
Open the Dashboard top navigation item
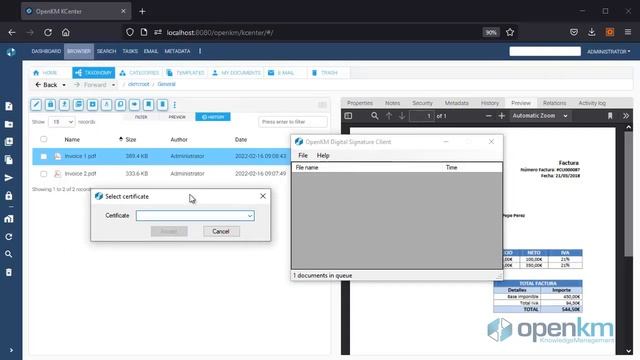click(x=46, y=51)
